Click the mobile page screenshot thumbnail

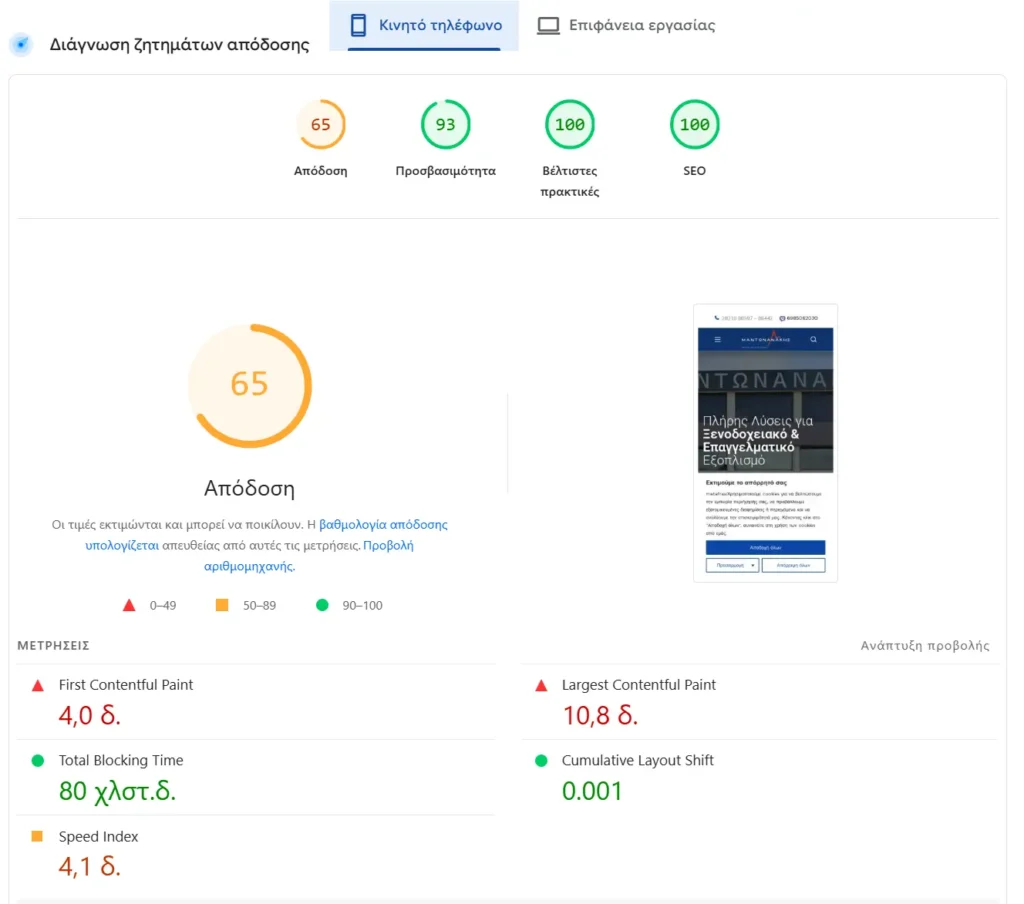765,443
